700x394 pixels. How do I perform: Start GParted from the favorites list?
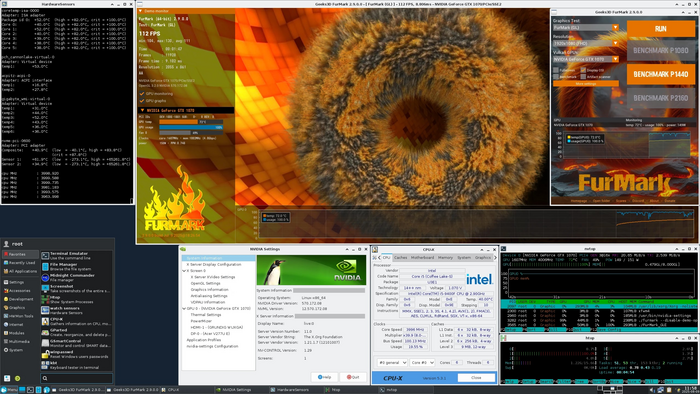point(76,332)
